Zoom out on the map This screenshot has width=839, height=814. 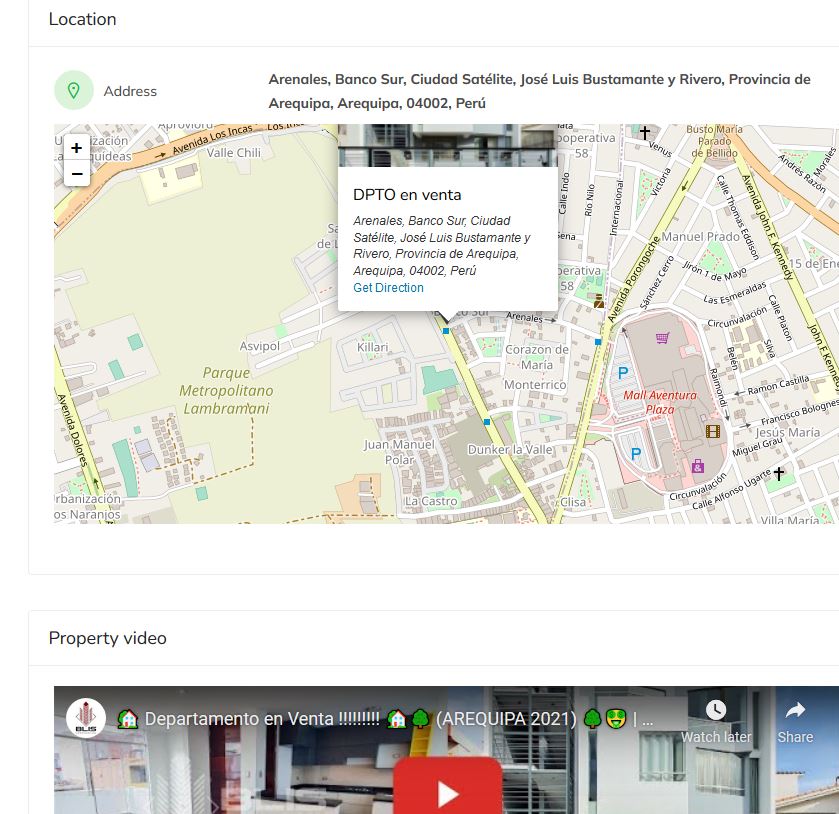pyautogui.click(x=77, y=174)
